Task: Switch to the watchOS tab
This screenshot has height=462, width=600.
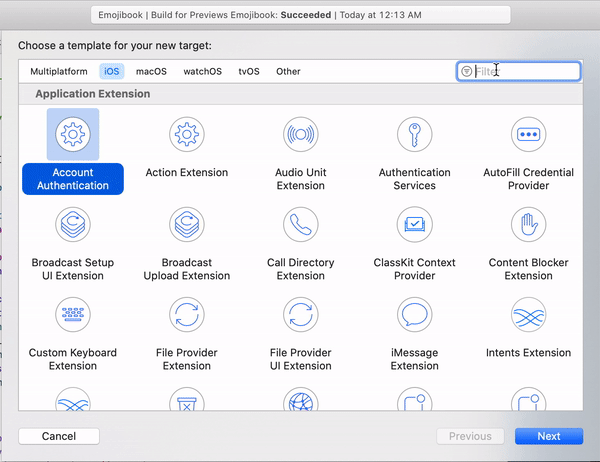Action: coord(202,72)
